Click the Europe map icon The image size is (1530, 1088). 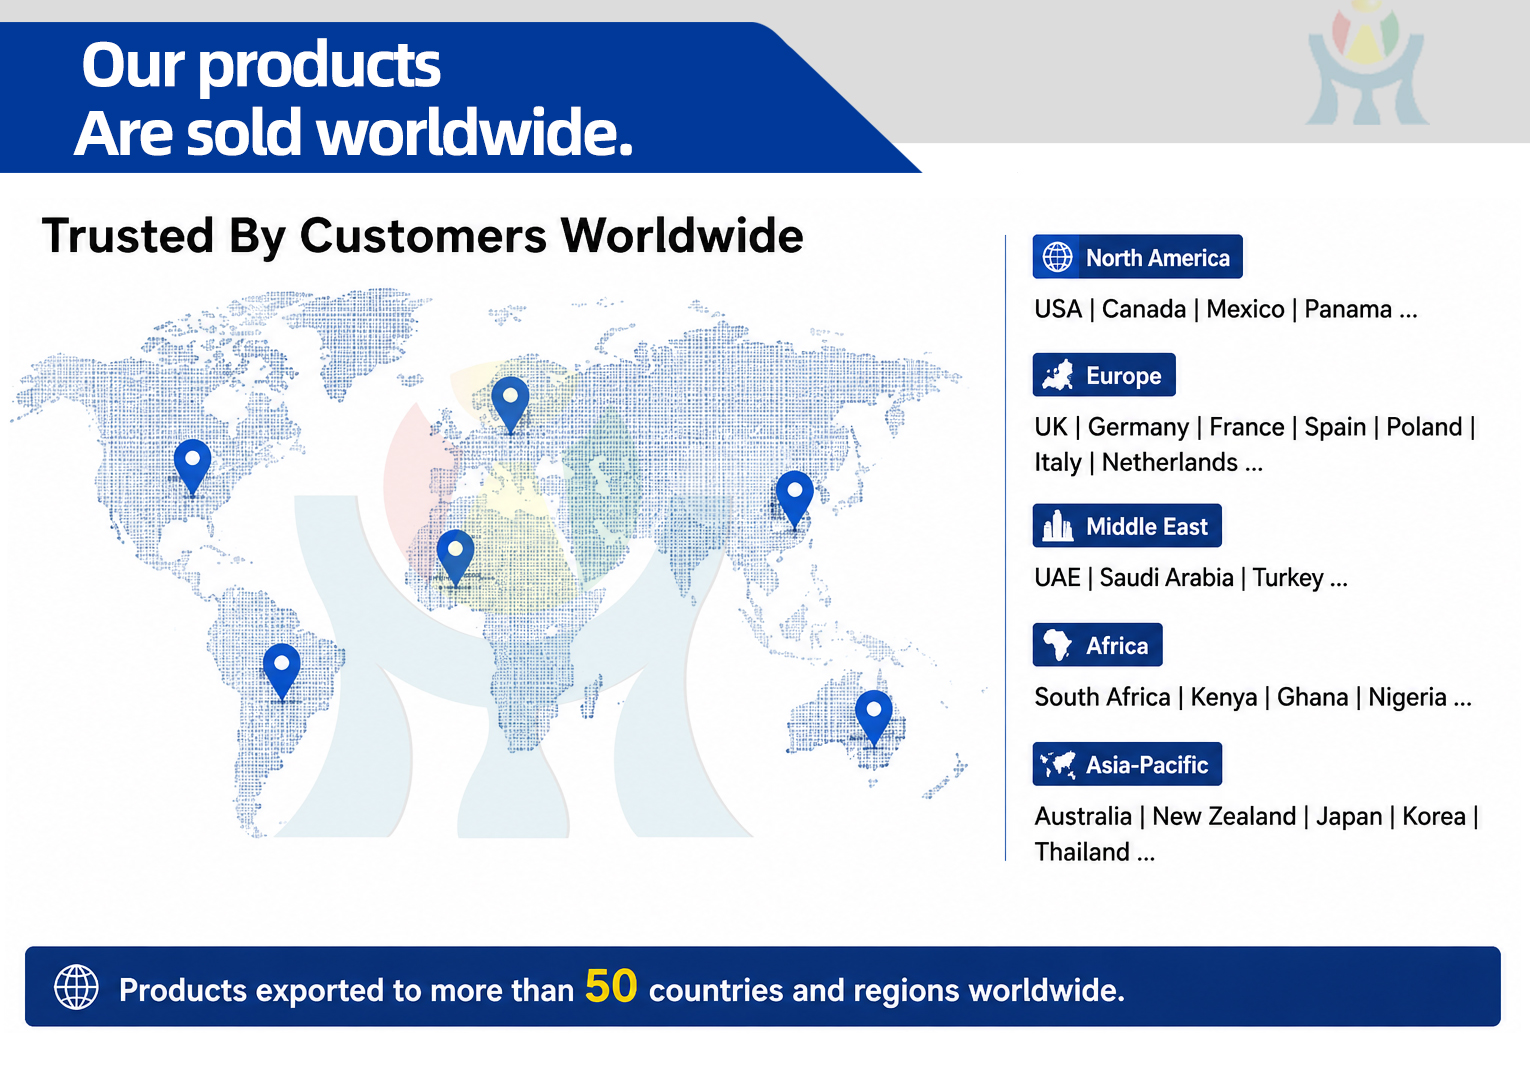point(1058,375)
